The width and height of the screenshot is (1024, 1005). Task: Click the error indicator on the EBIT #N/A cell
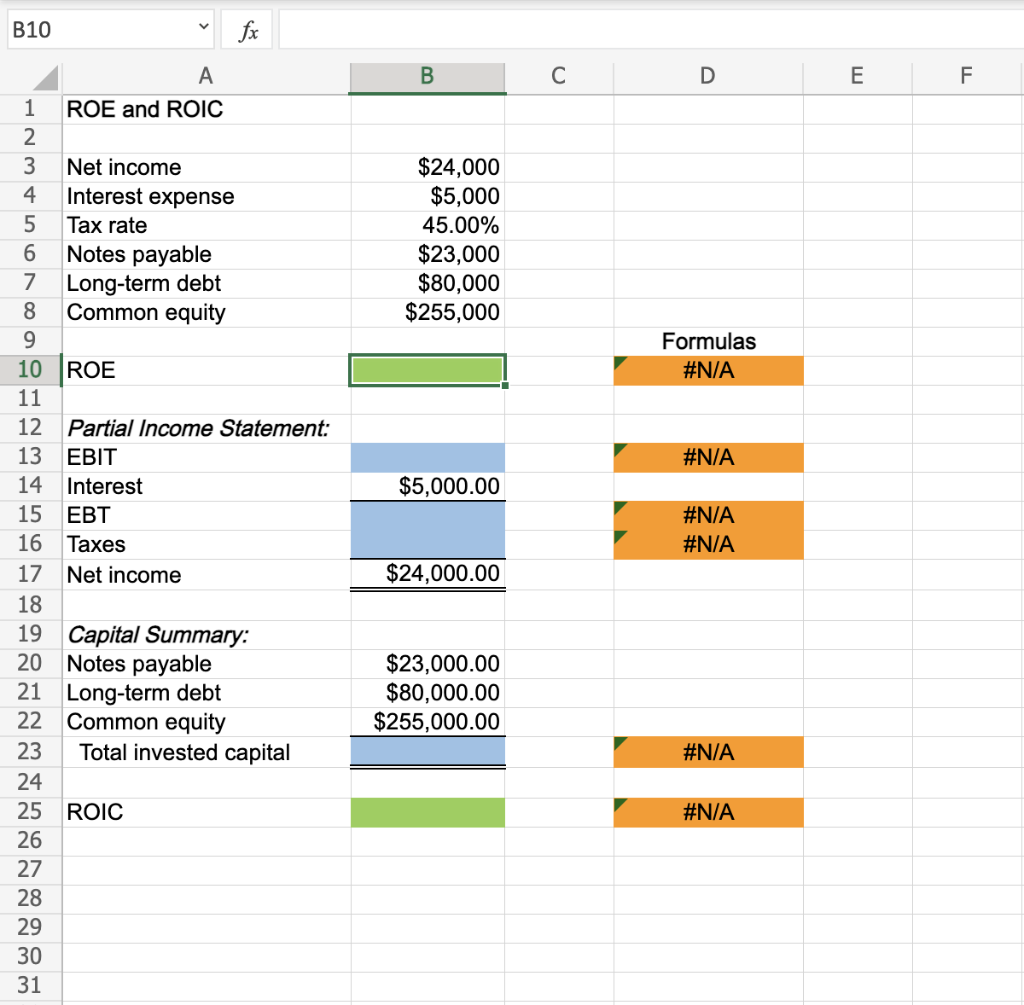[x=619, y=447]
